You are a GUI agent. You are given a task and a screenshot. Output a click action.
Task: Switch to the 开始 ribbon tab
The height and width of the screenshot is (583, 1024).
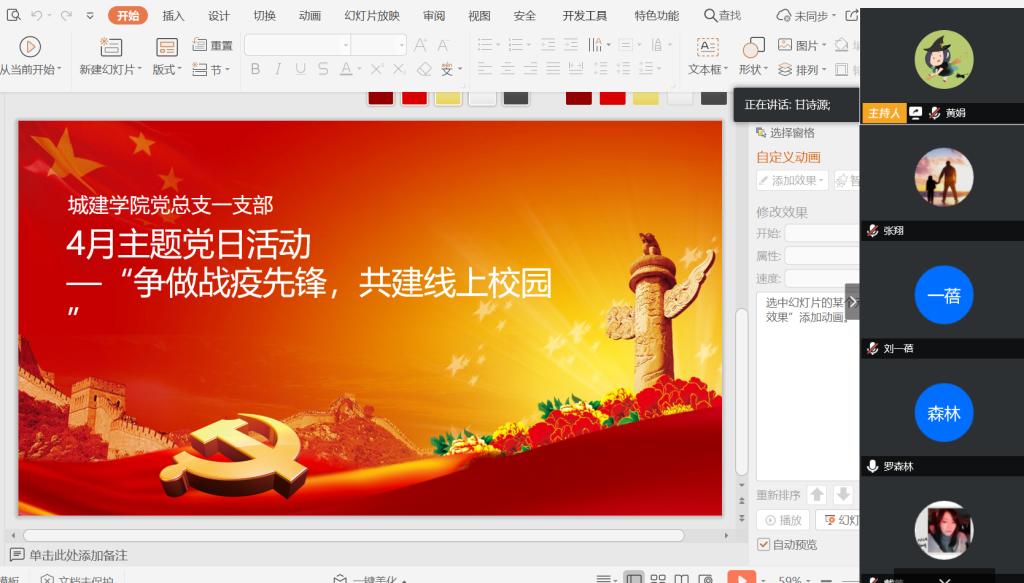click(128, 16)
